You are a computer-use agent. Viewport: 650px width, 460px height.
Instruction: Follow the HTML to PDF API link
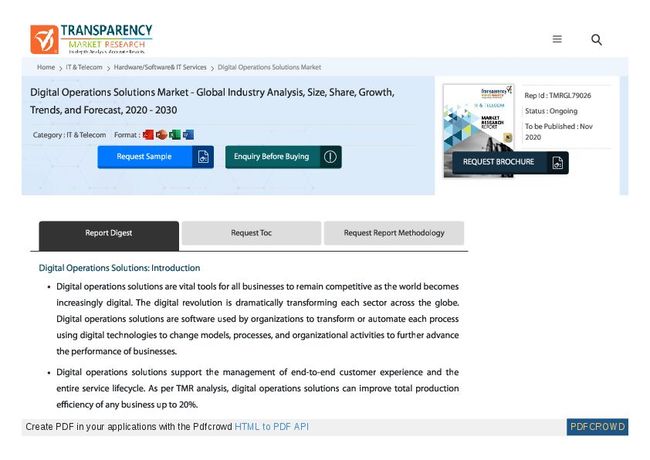coord(271,427)
